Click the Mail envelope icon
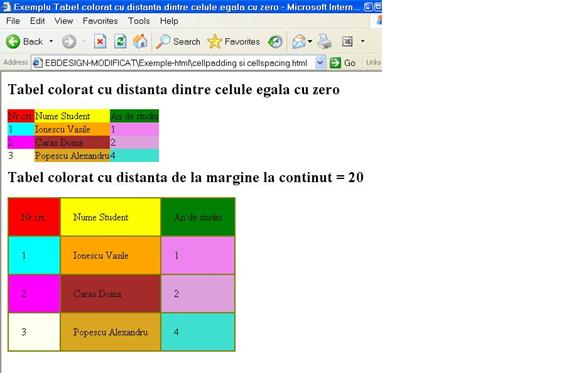This screenshot has width=576, height=373. pos(299,42)
